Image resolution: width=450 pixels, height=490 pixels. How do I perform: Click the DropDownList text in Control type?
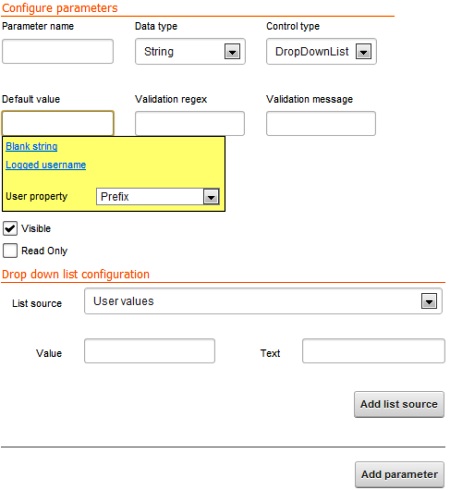(x=312, y=52)
